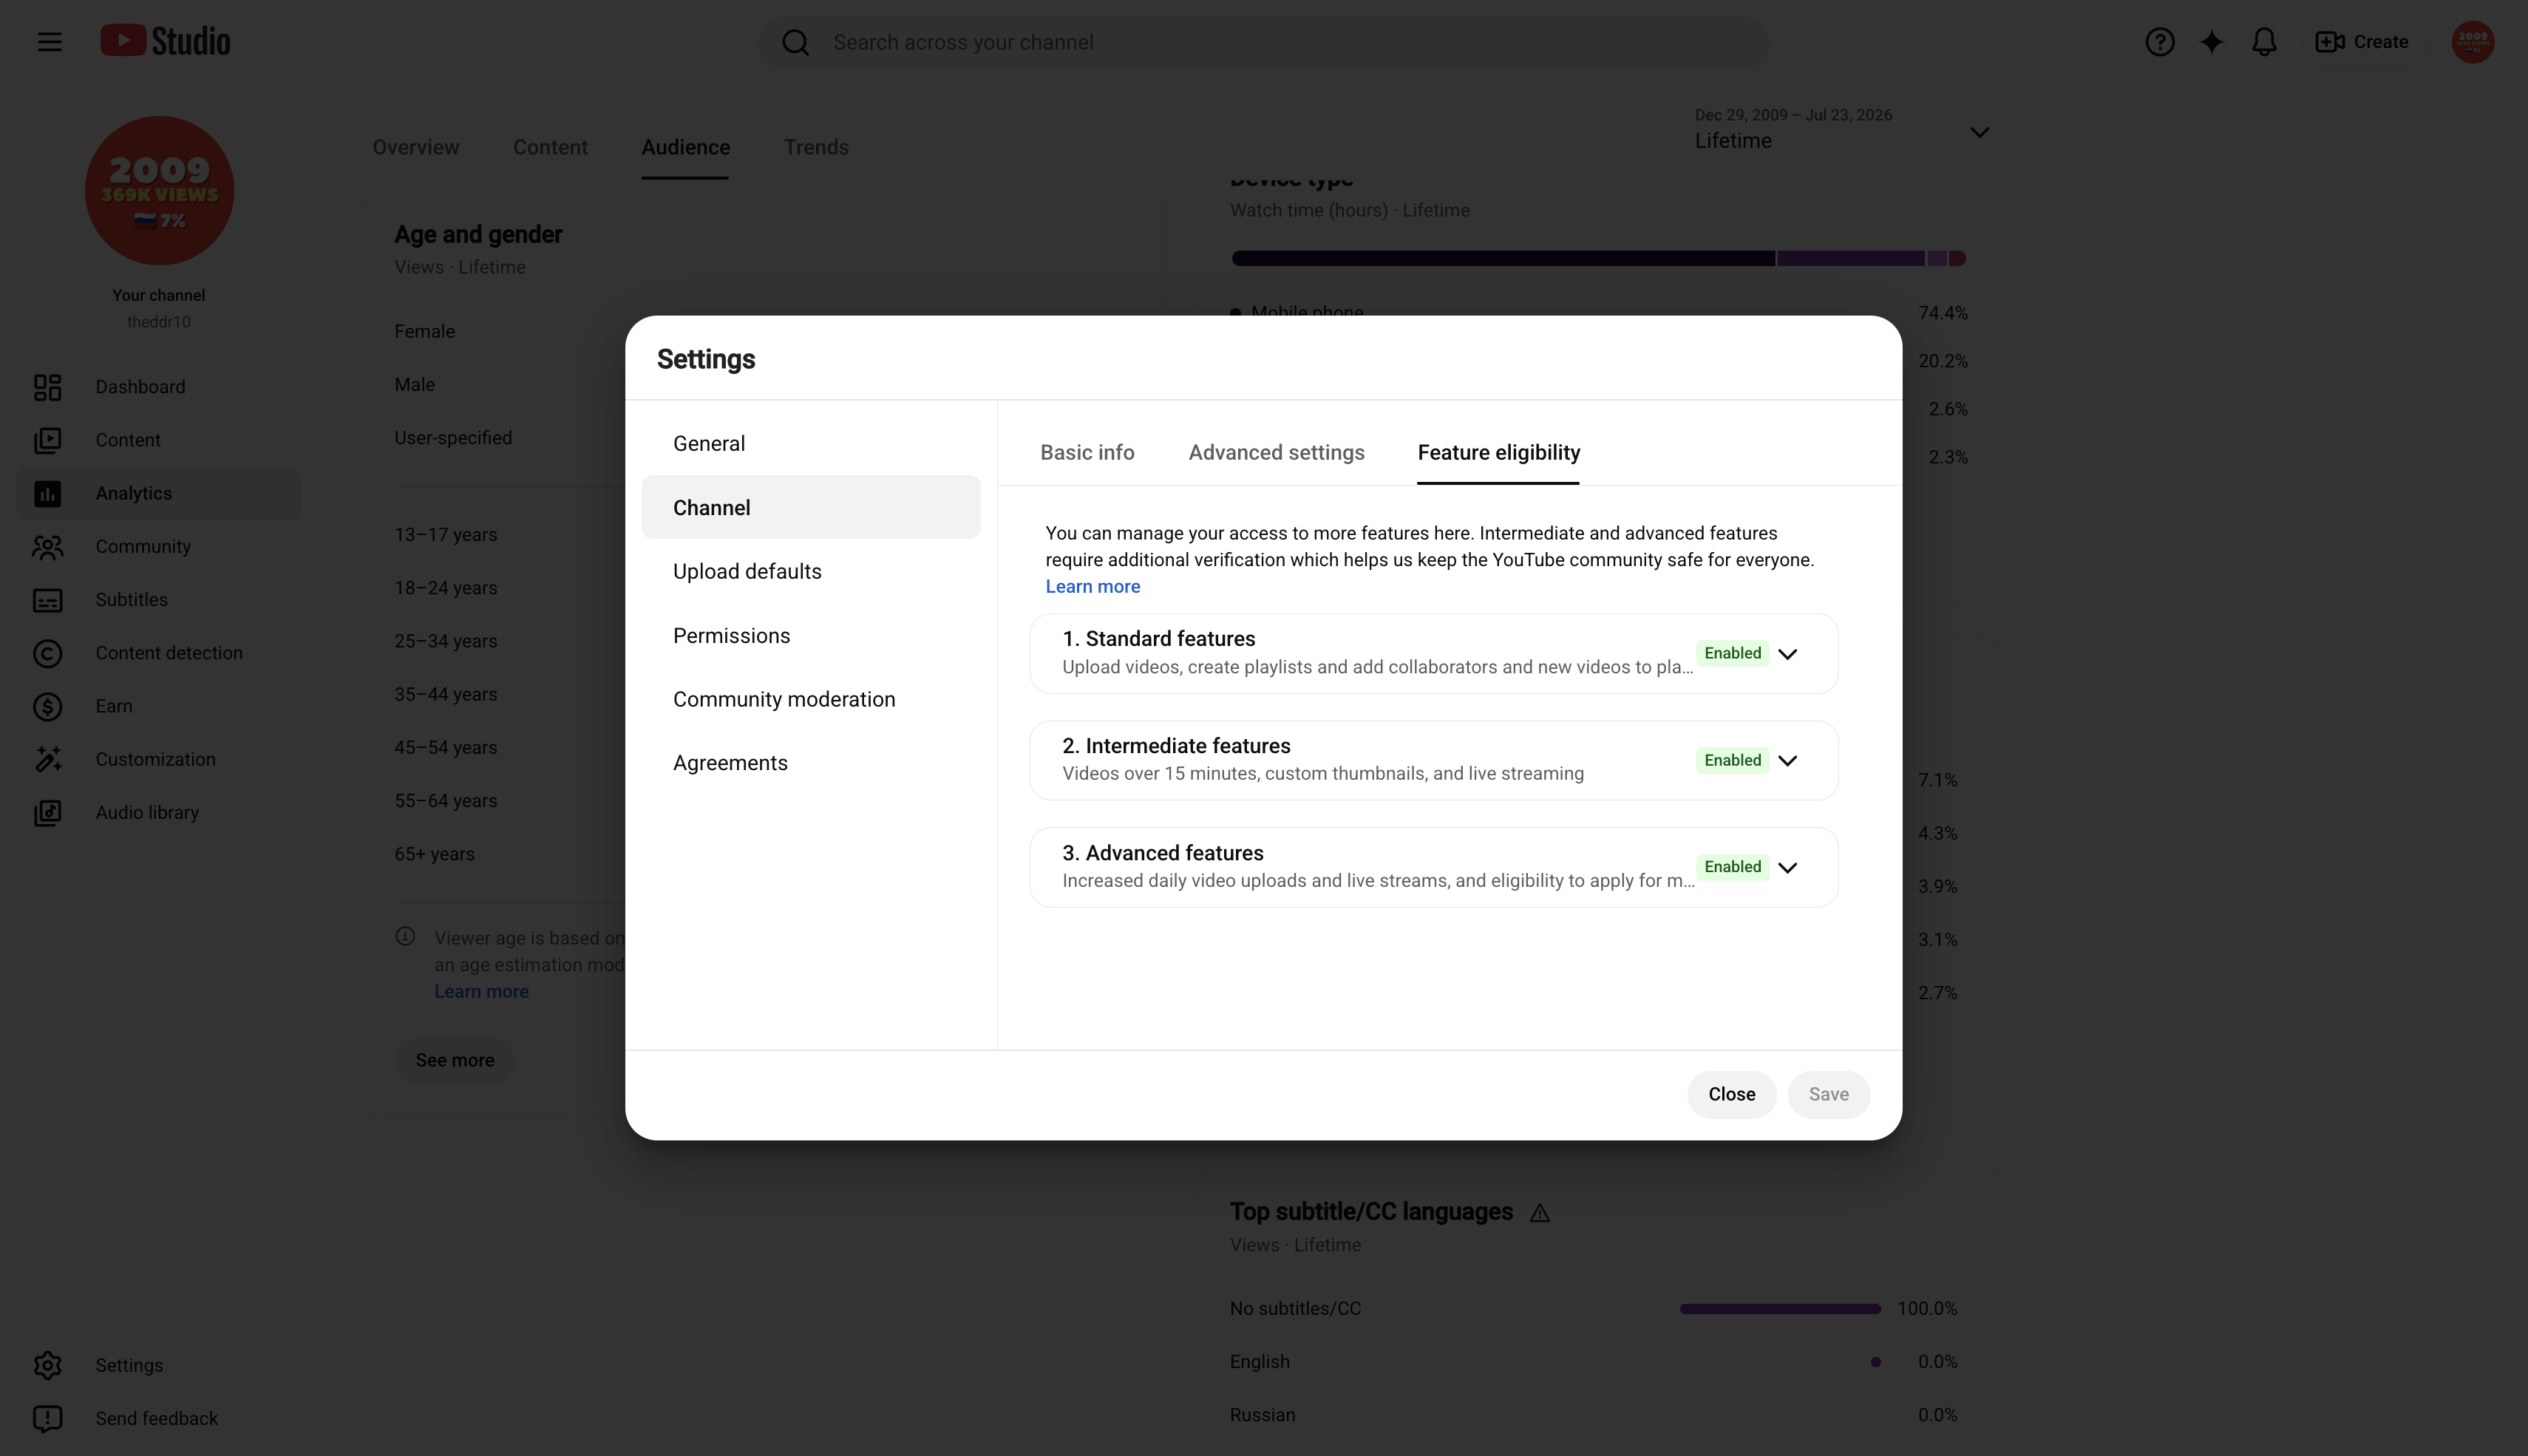
Task: Click the Enabled badge for Standard features
Action: pyautogui.click(x=1732, y=654)
